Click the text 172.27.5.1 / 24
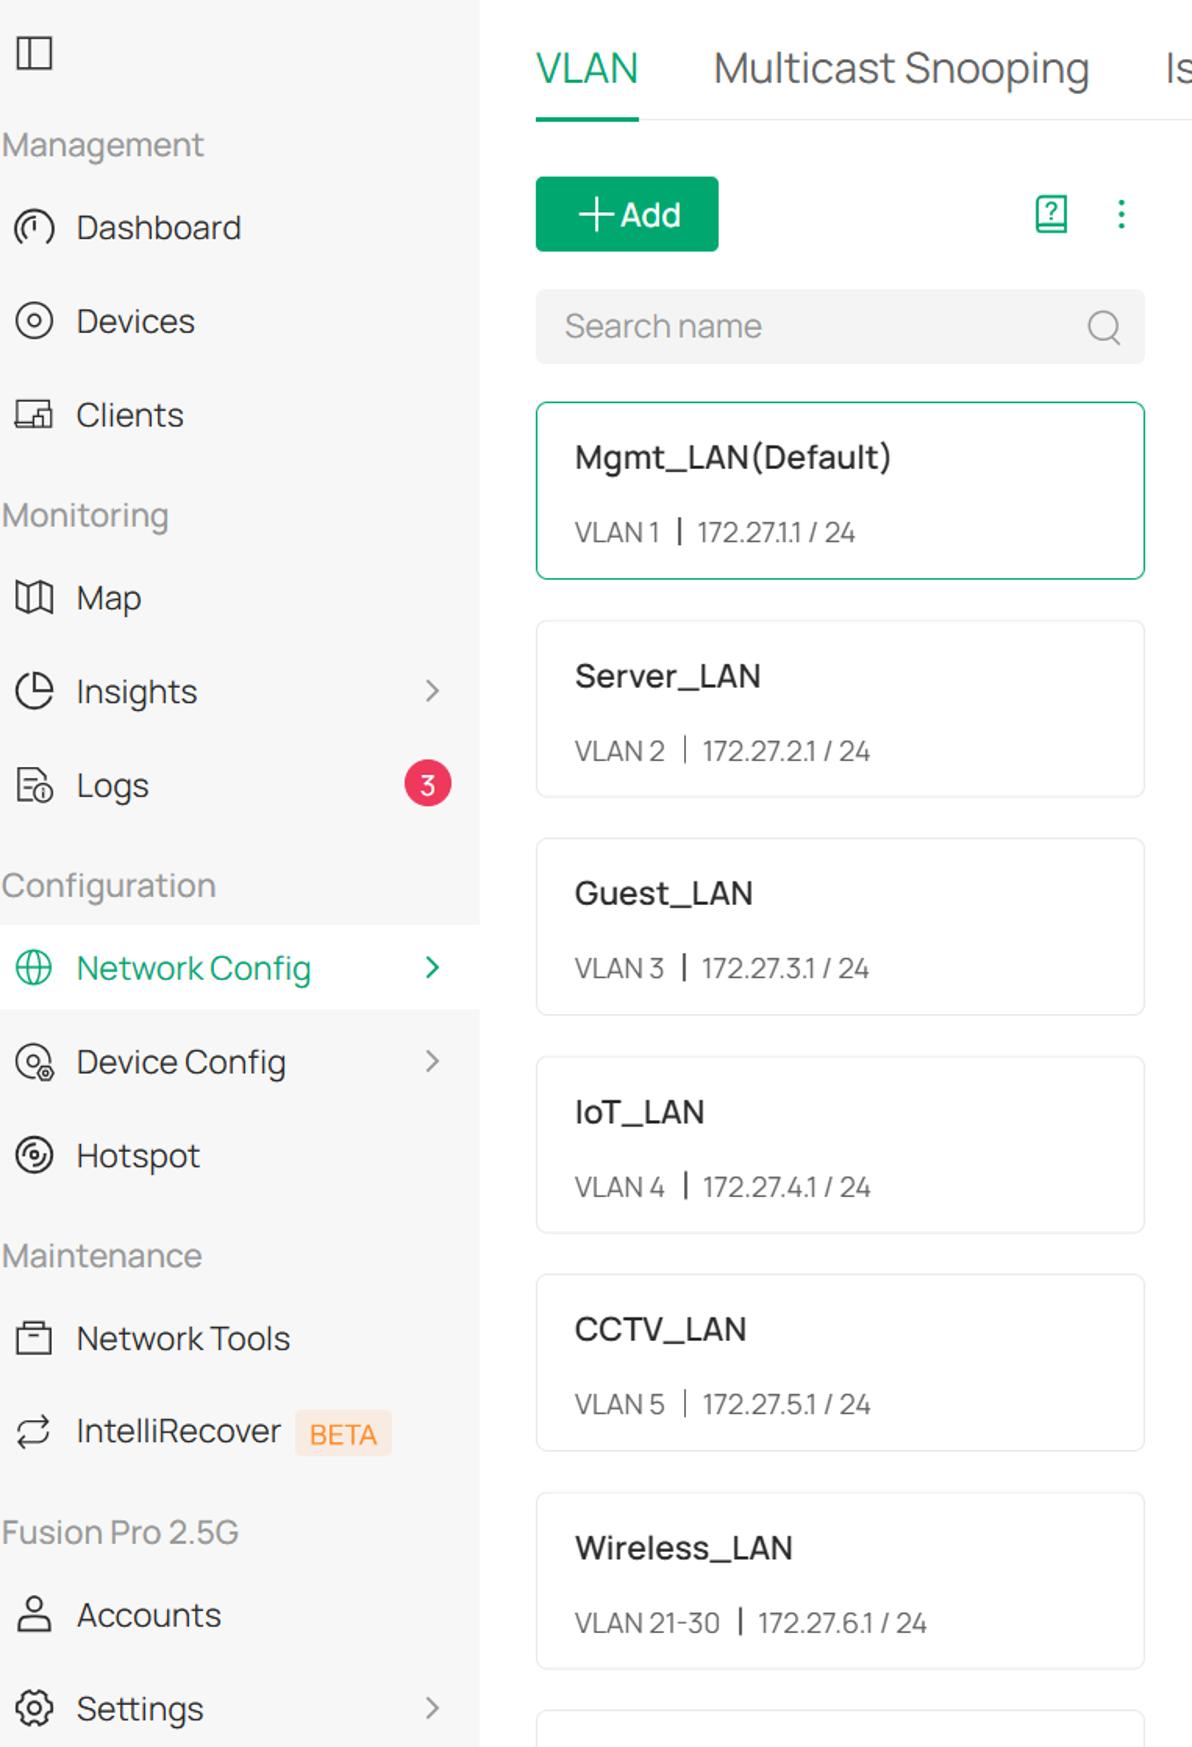Viewport: 1192px width, 1747px height. 786,1404
